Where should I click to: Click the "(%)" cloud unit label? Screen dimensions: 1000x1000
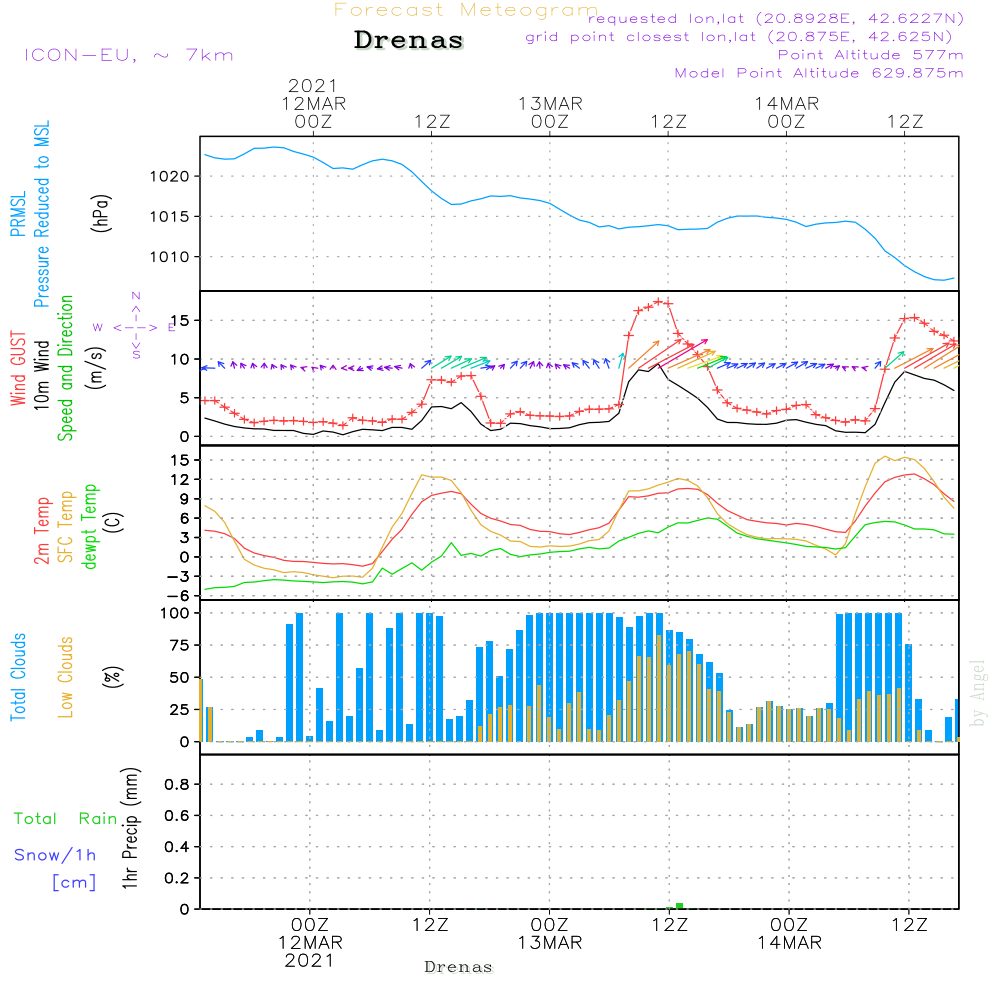[114, 677]
